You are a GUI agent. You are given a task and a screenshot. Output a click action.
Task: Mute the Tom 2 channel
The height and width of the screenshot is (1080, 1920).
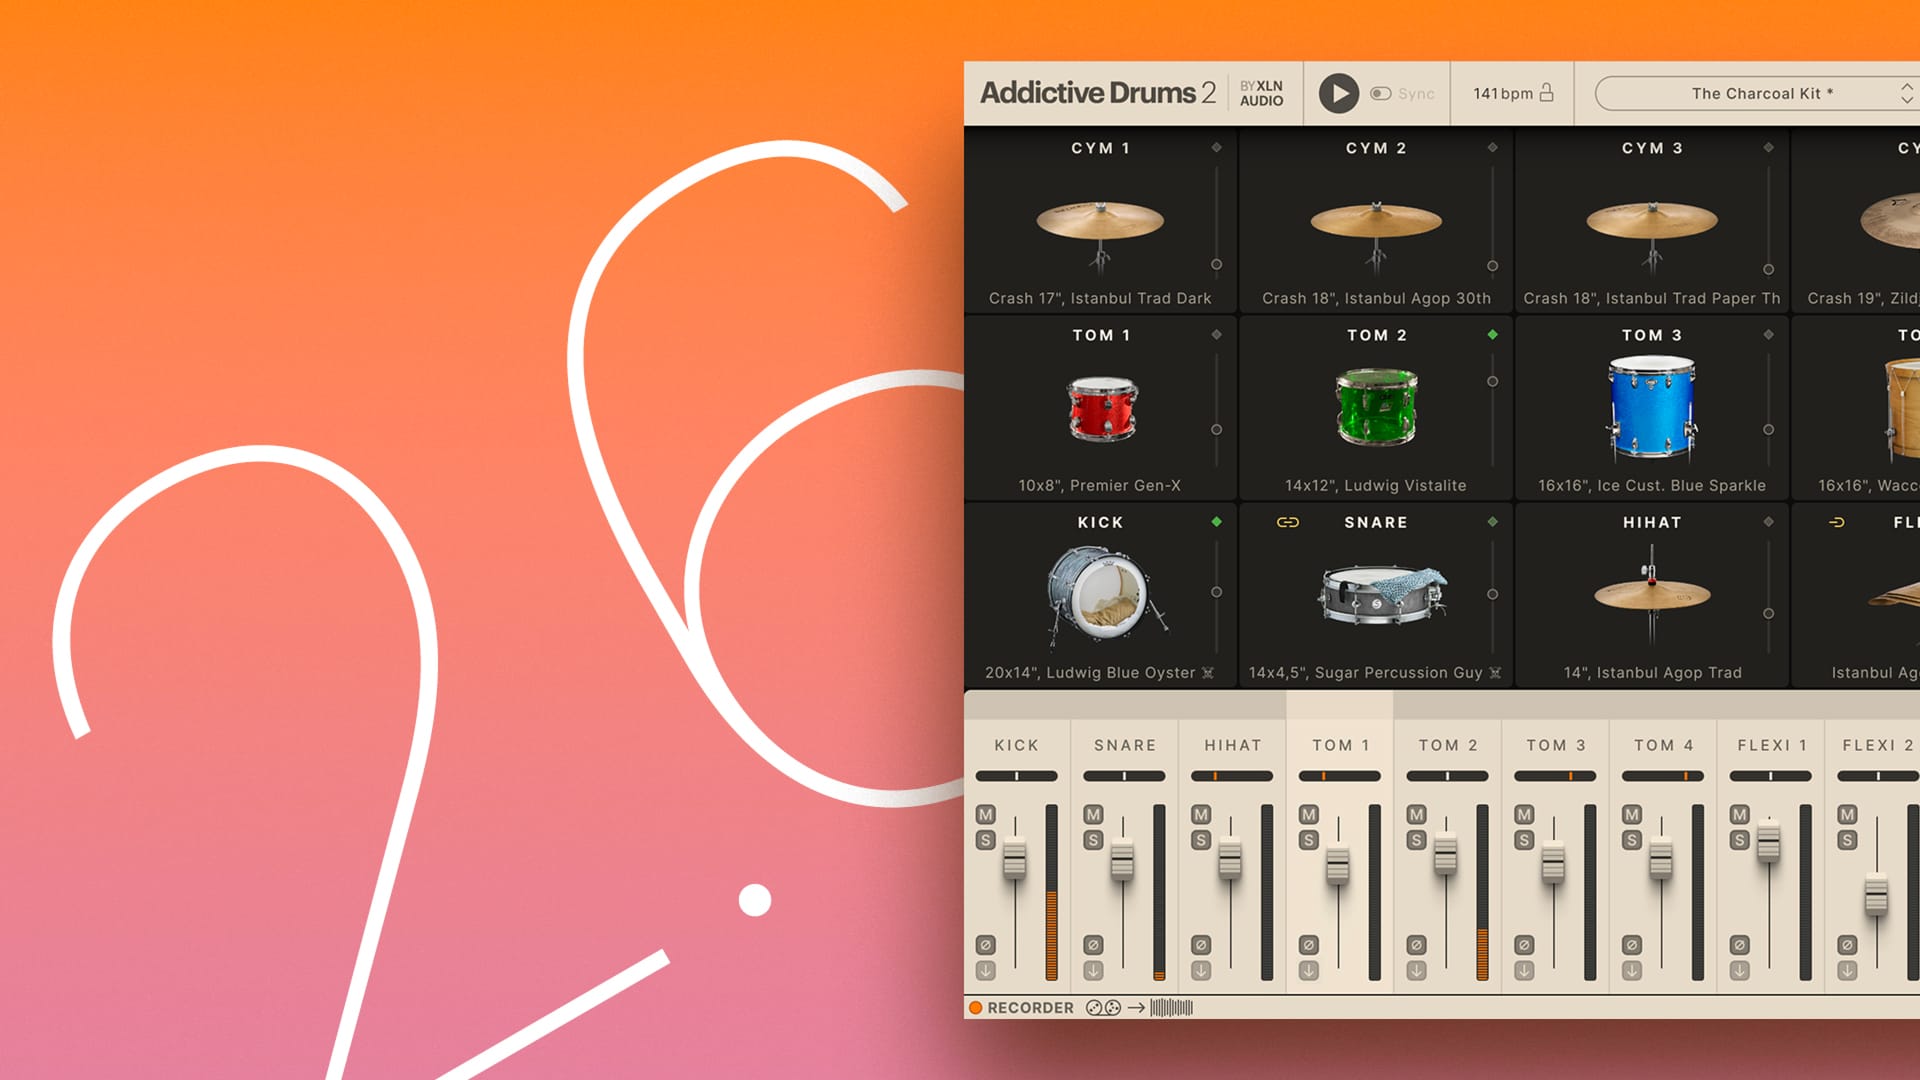tap(1416, 814)
